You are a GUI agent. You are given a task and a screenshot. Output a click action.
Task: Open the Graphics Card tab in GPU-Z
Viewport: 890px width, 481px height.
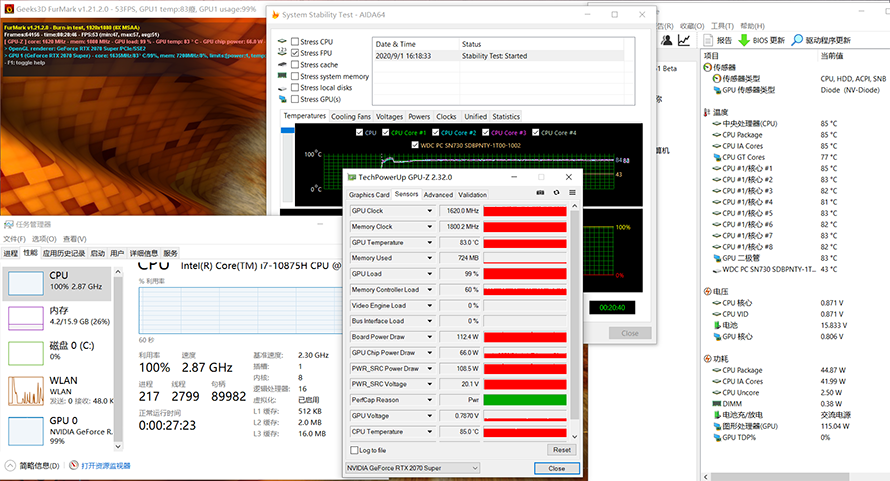(368, 195)
